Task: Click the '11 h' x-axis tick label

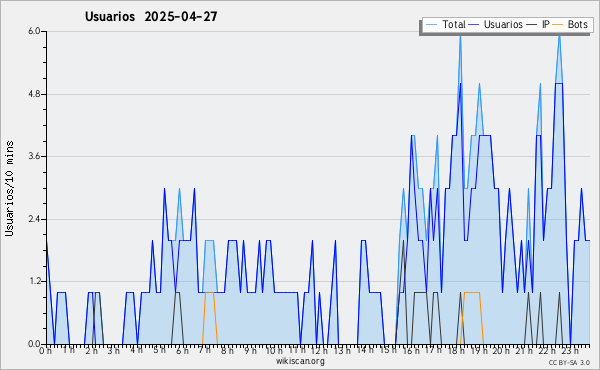Action: pos(297,351)
